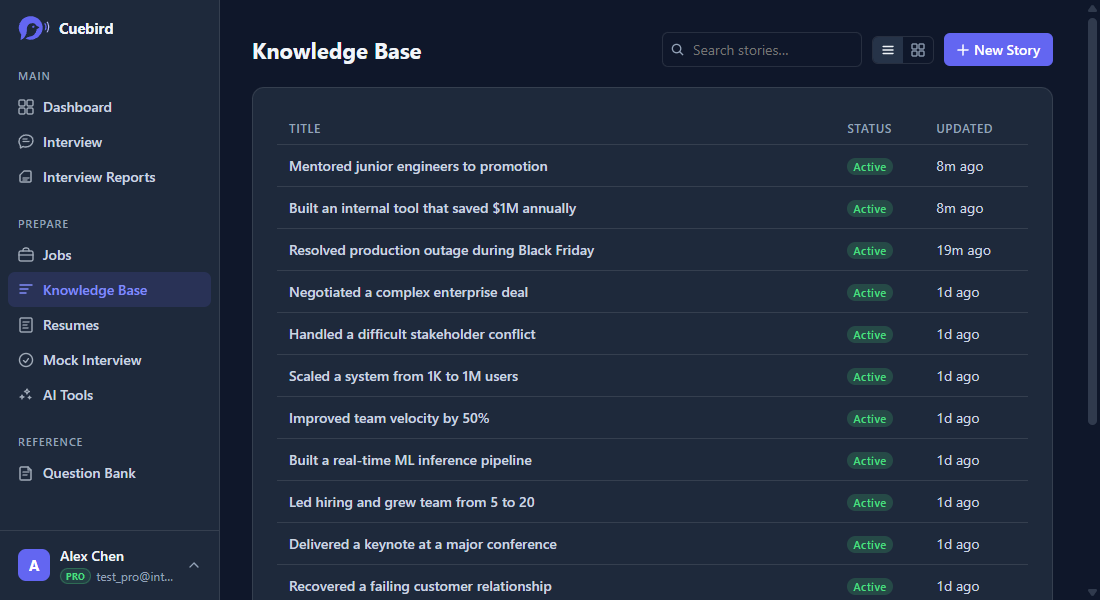Viewport: 1100px width, 600px height.
Task: Click the page vertical scrollbar
Action: 1092,221
